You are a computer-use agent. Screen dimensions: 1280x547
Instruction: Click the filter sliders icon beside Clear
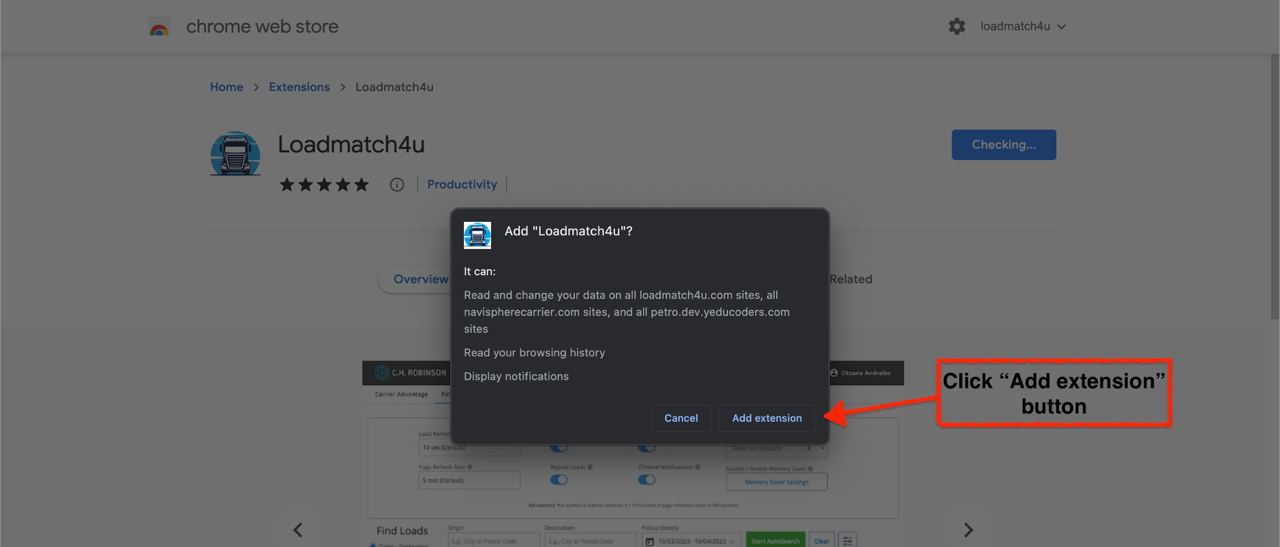[x=847, y=540]
